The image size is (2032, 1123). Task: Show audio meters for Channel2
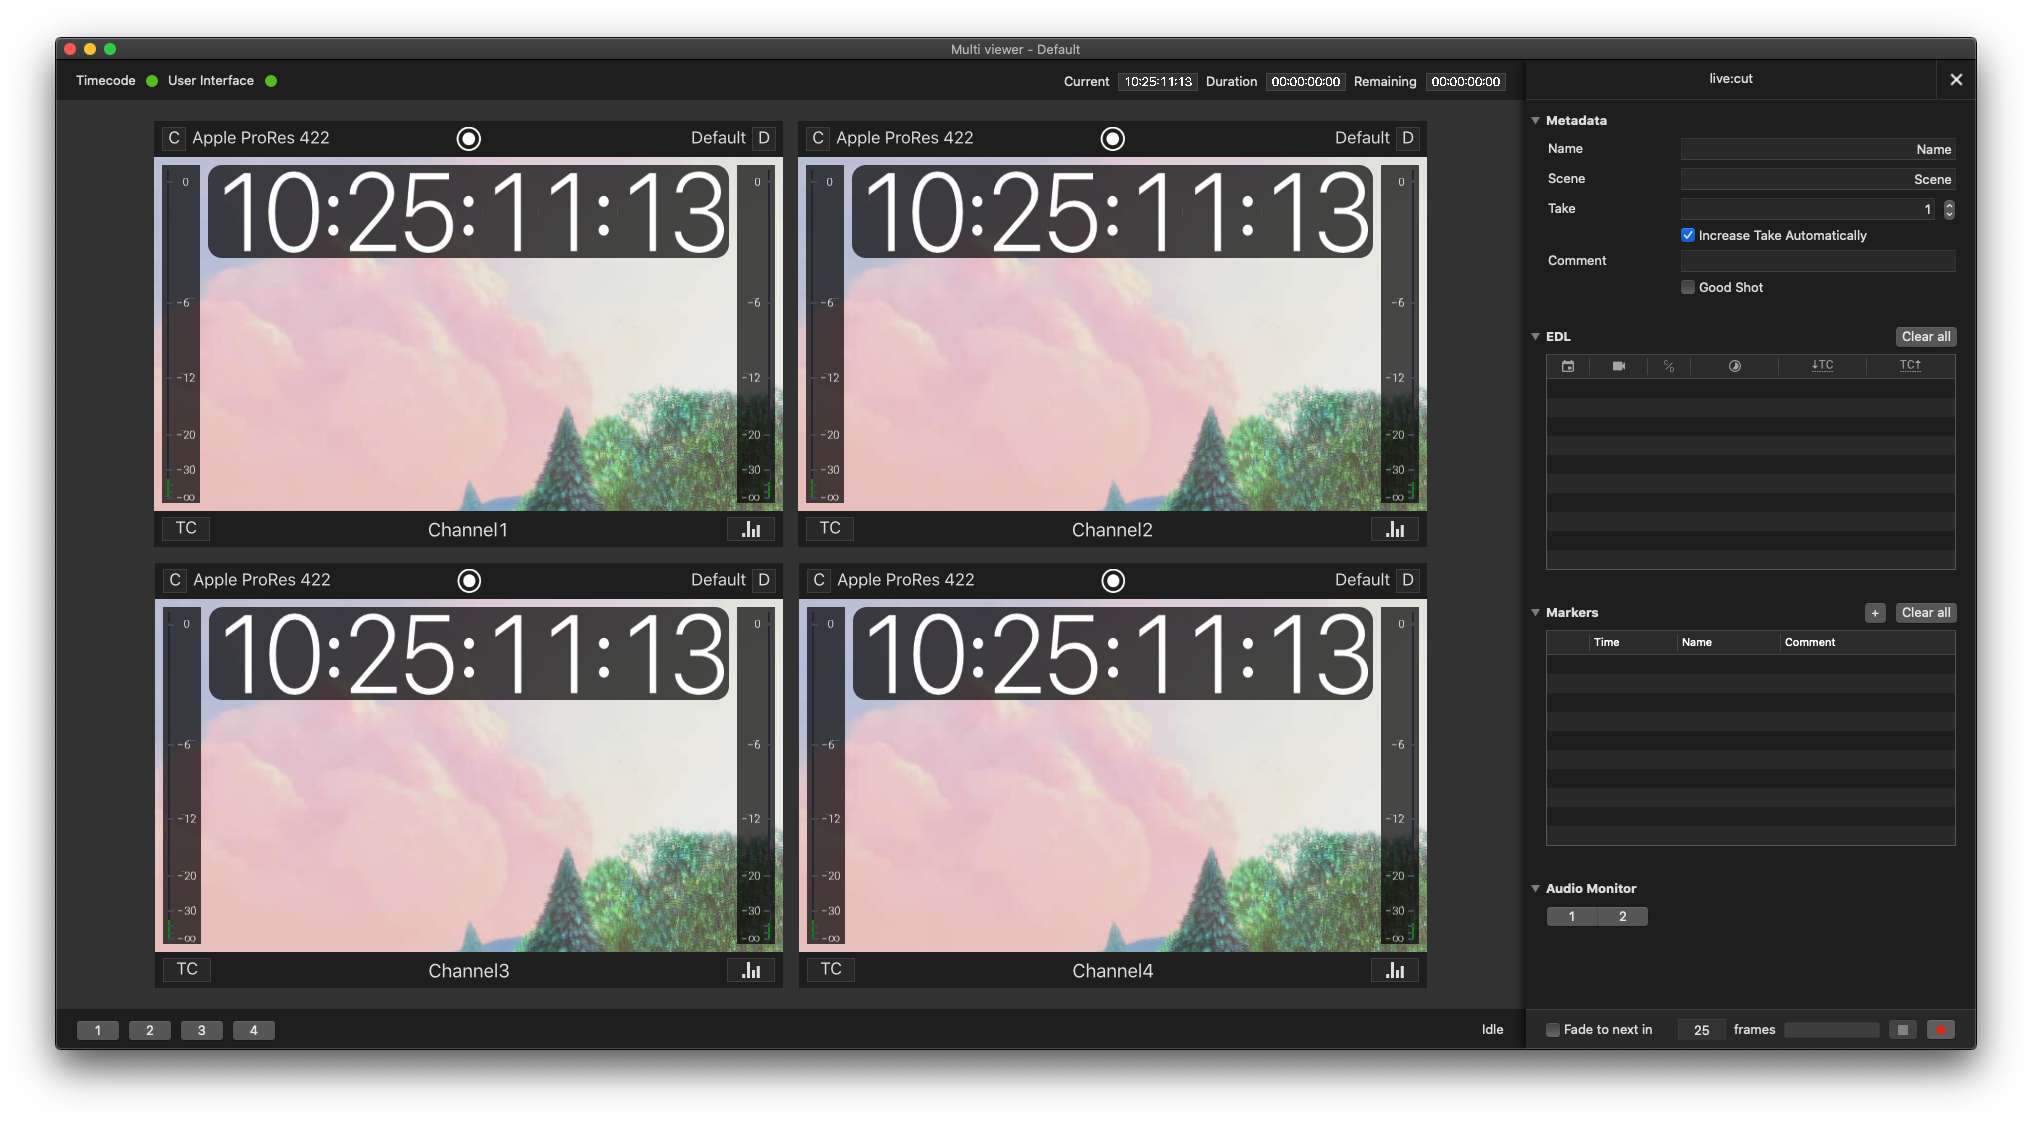pos(1395,529)
